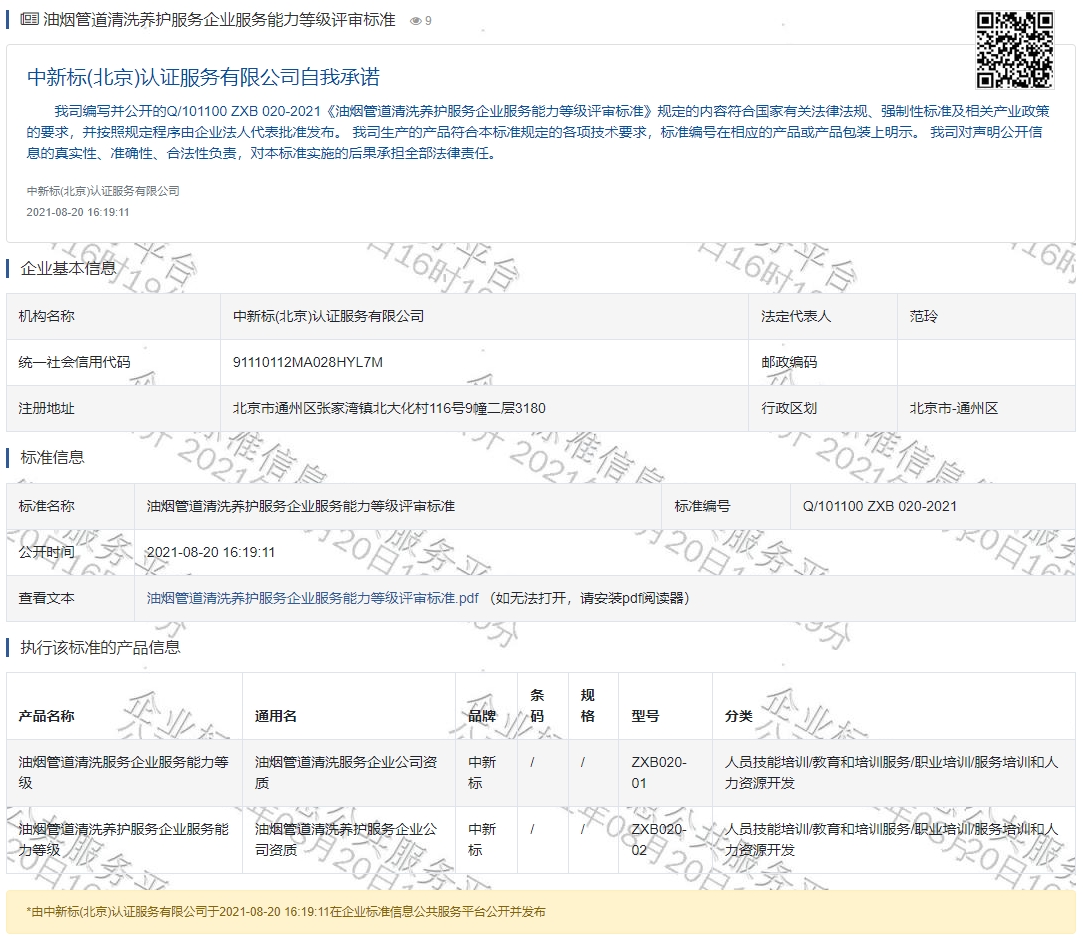This screenshot has height=939, width=1083.
Task: Click the page title 油烟管道清洗养护服务企业服务能力等级评审标准
Action: [x=219, y=20]
